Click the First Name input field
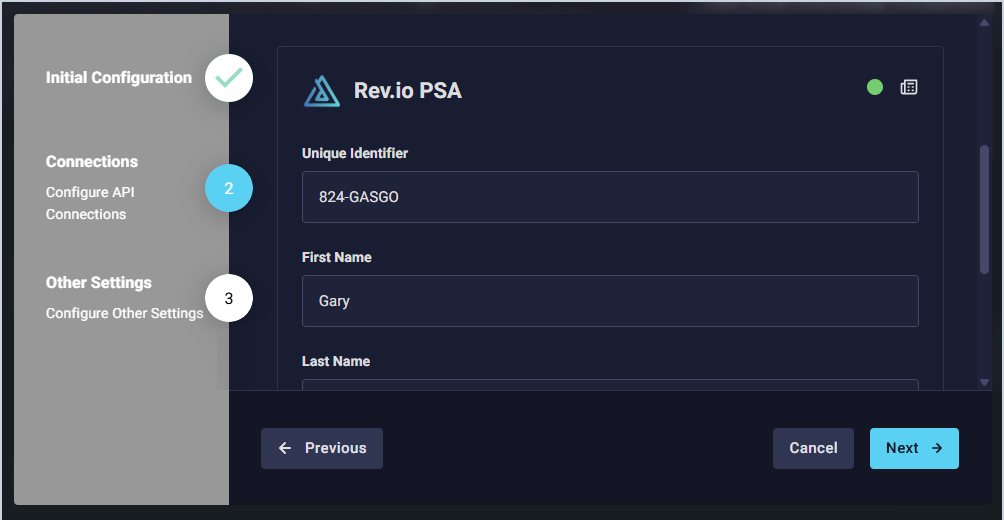Viewport: 1004px width, 520px height. coord(610,301)
